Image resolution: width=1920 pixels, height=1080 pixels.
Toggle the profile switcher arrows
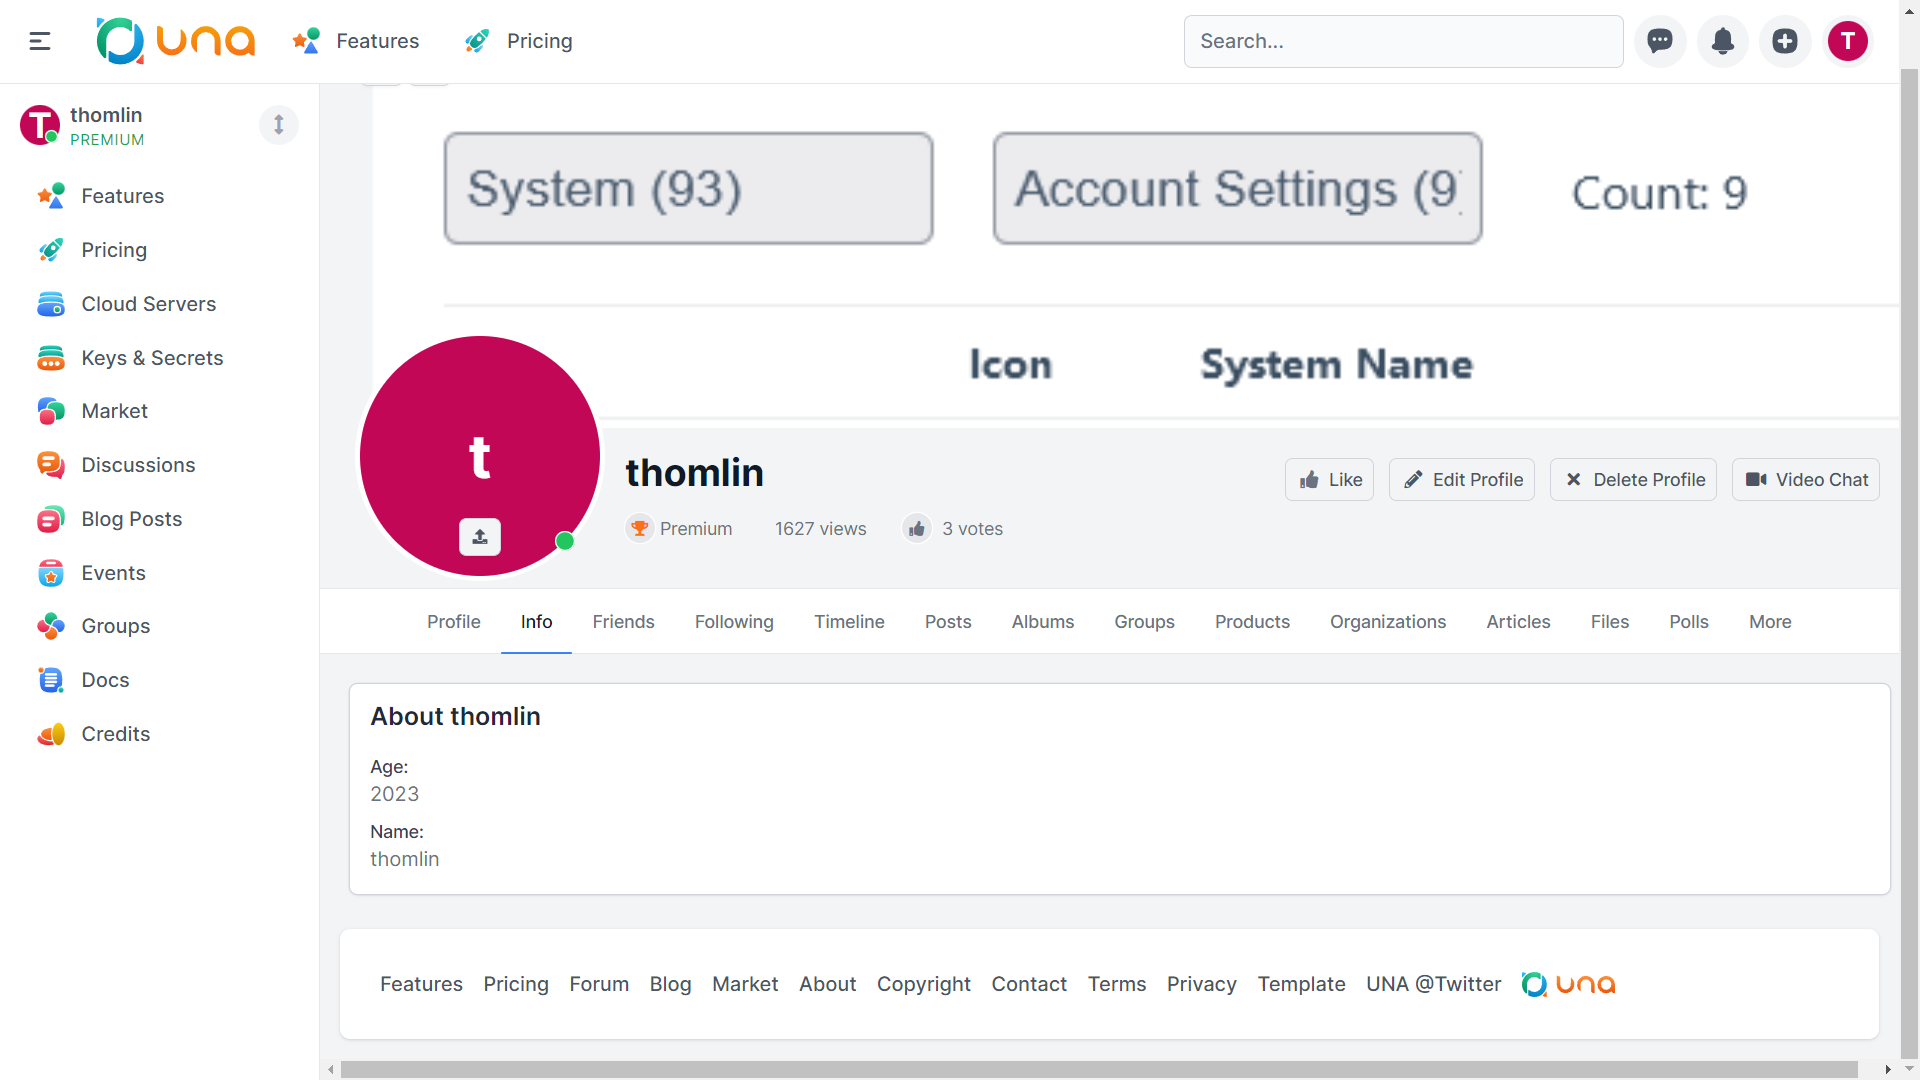(x=279, y=125)
